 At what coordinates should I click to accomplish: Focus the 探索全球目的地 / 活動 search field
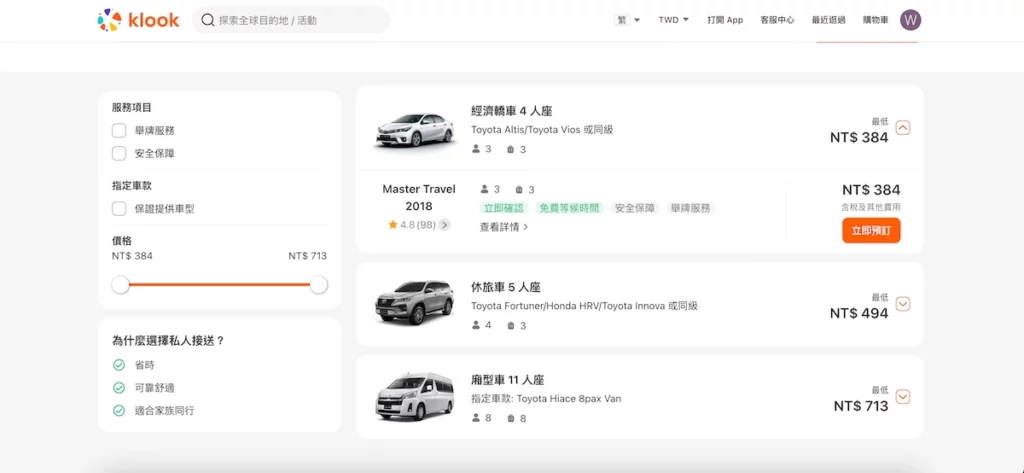[291, 20]
